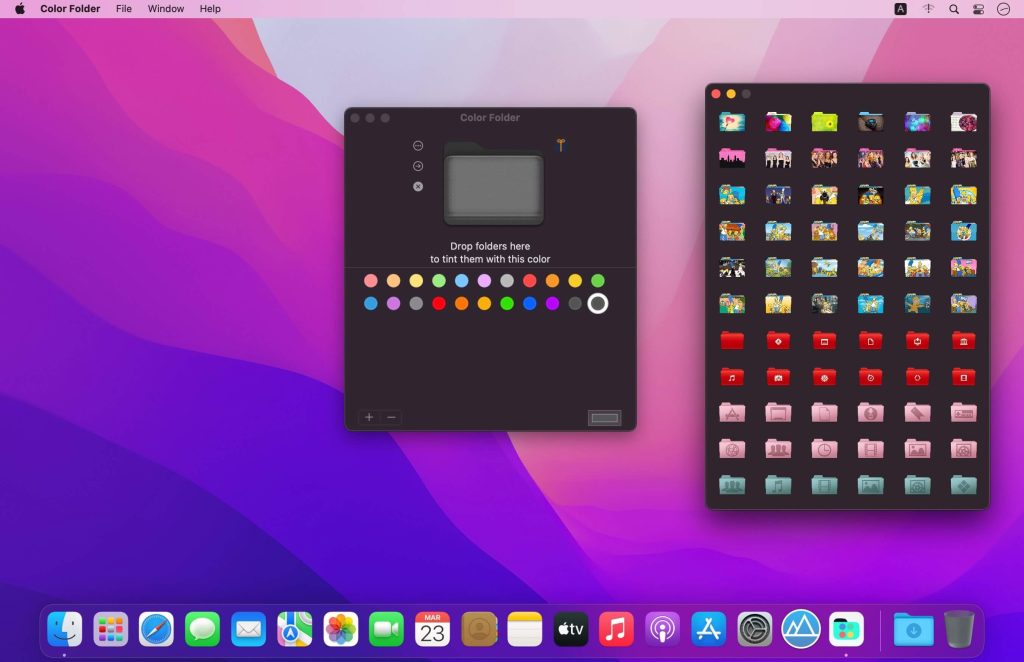Image resolution: width=1024 pixels, height=662 pixels.
Task: Select the pink Apple logo folder icon
Action: [730, 412]
